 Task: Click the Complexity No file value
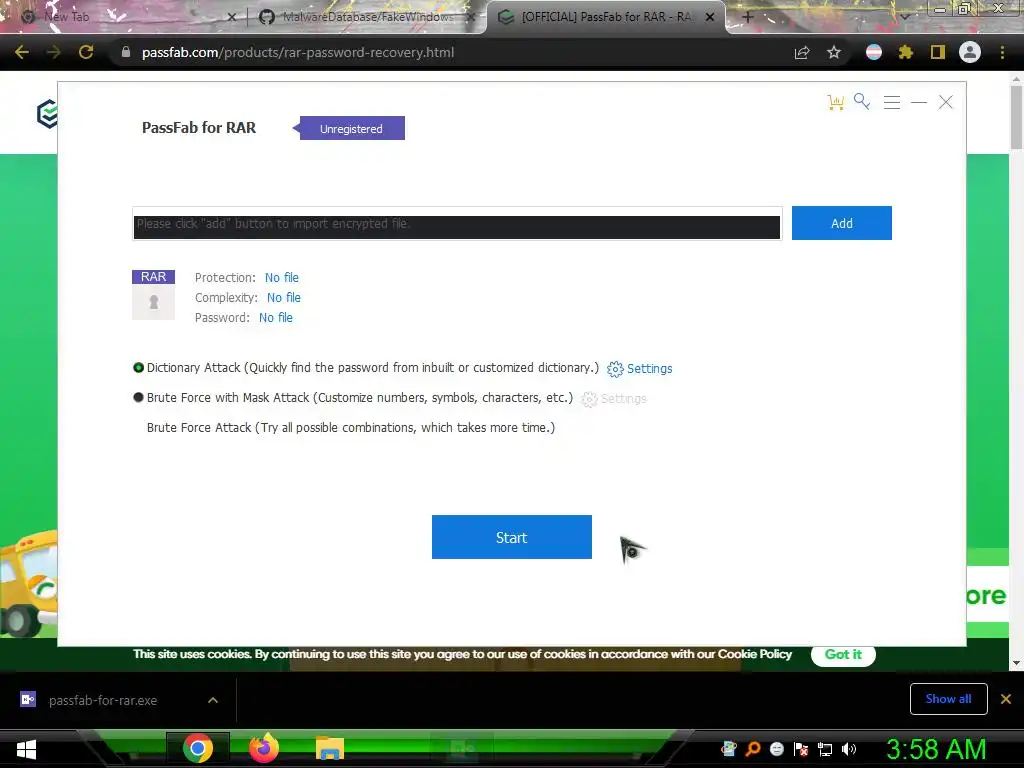tap(283, 298)
